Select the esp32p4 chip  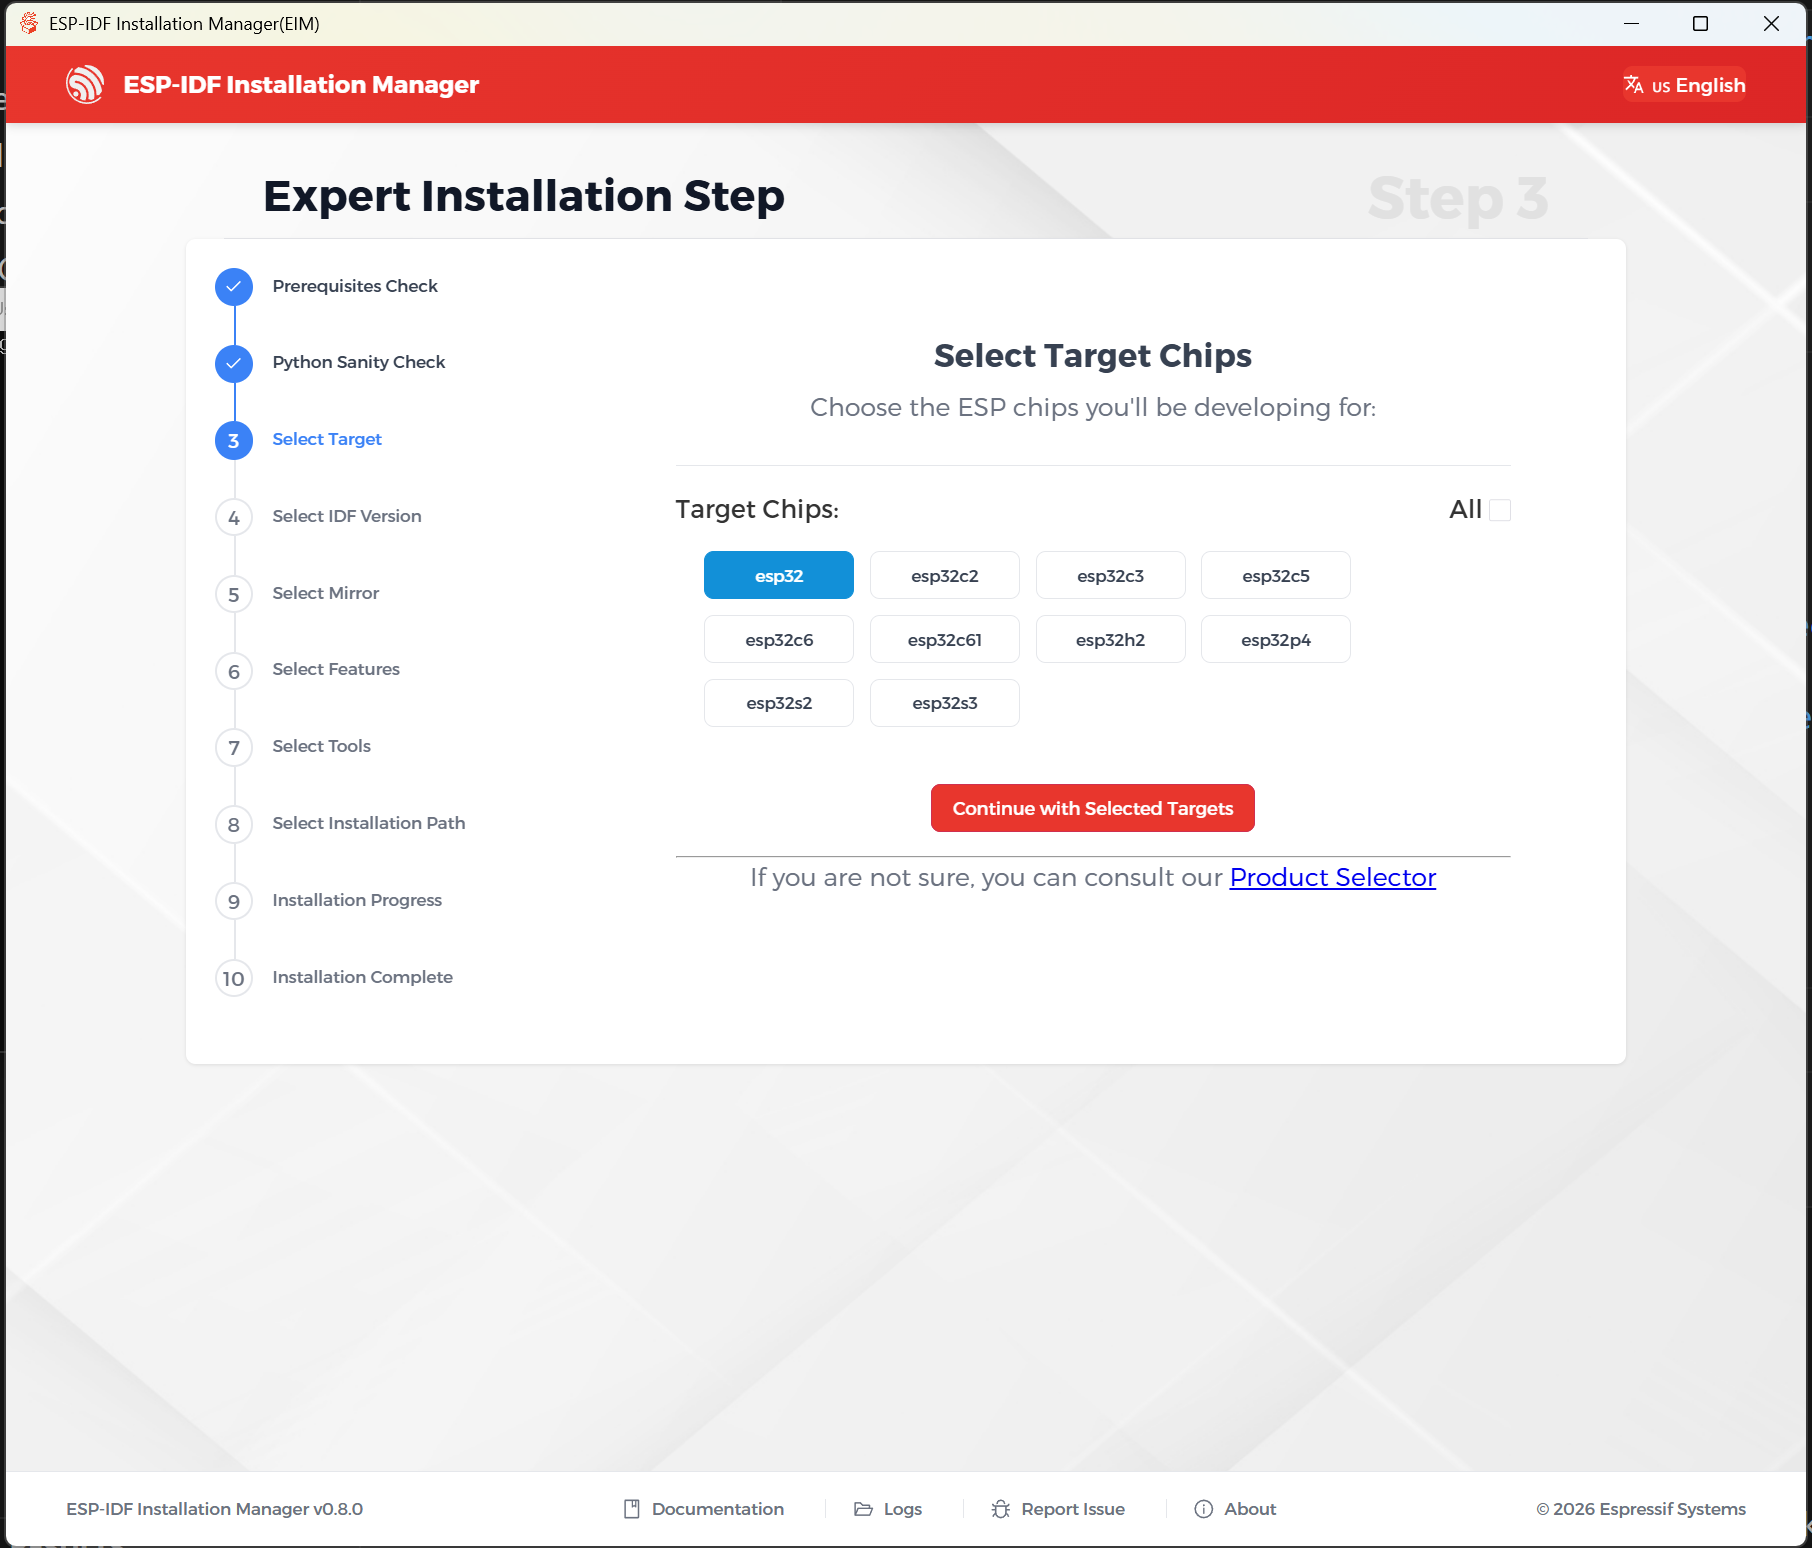pyautogui.click(x=1276, y=639)
